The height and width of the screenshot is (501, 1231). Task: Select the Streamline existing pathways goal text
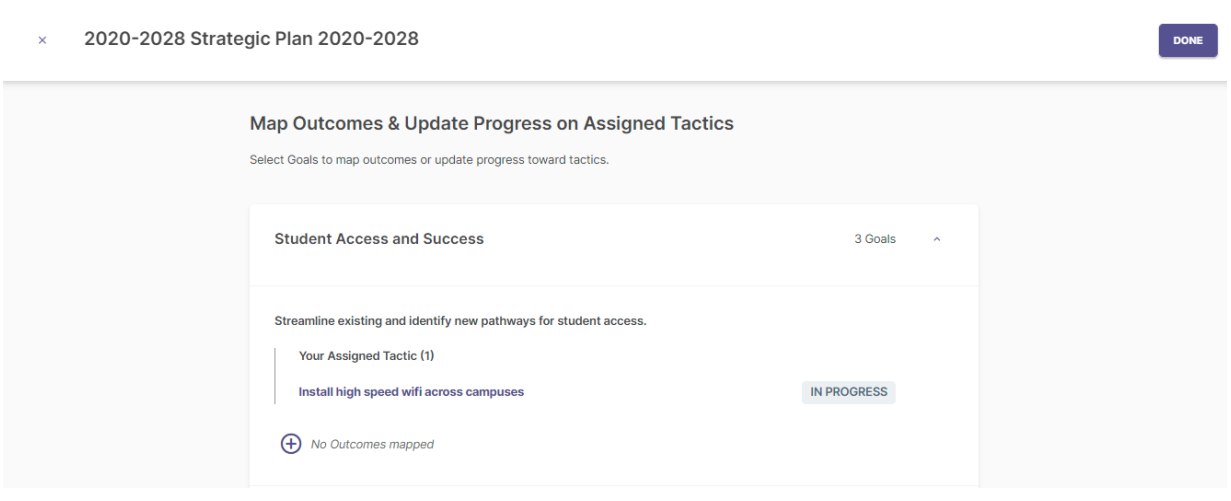click(461, 321)
